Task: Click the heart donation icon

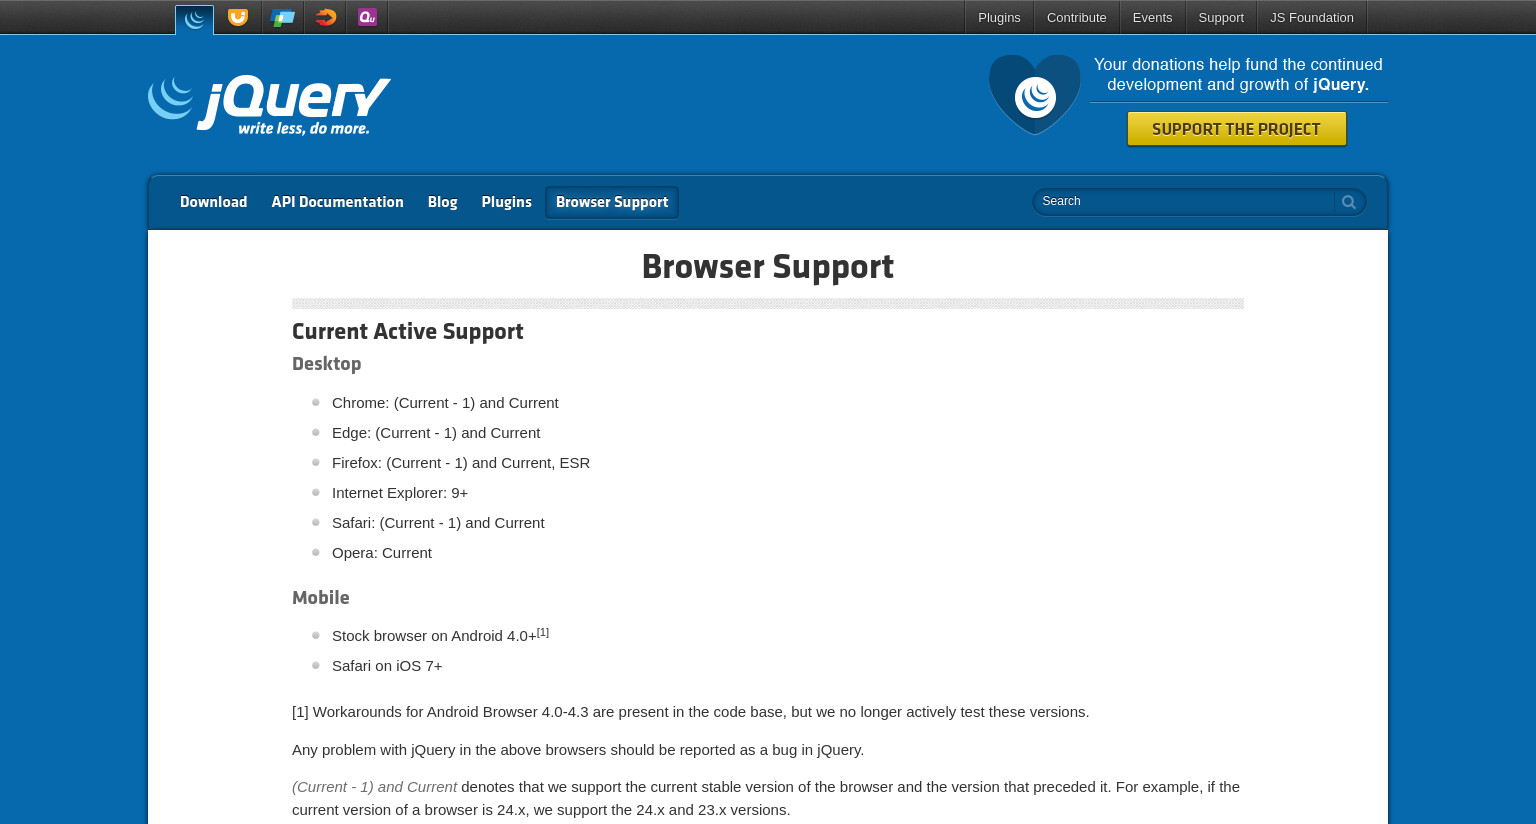Action: click(1035, 94)
